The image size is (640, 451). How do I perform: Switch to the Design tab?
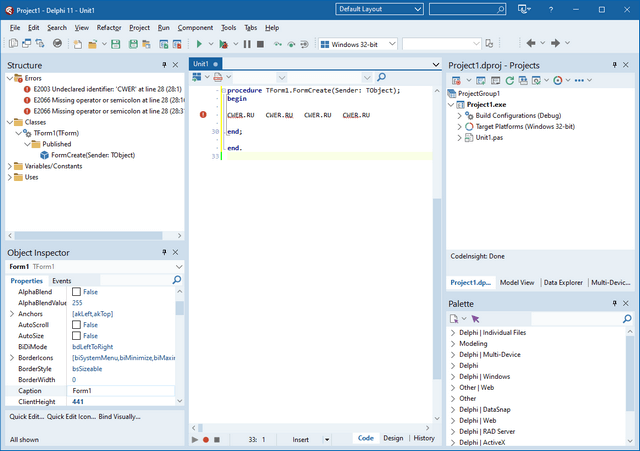pyautogui.click(x=393, y=439)
